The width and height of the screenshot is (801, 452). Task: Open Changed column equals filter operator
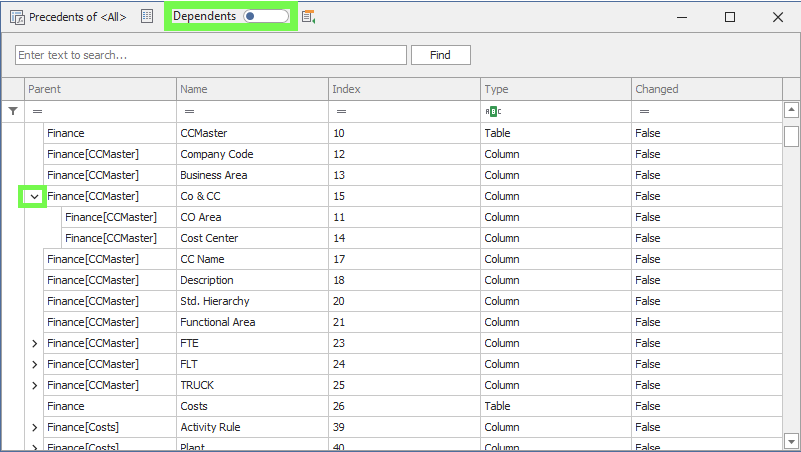(x=645, y=112)
